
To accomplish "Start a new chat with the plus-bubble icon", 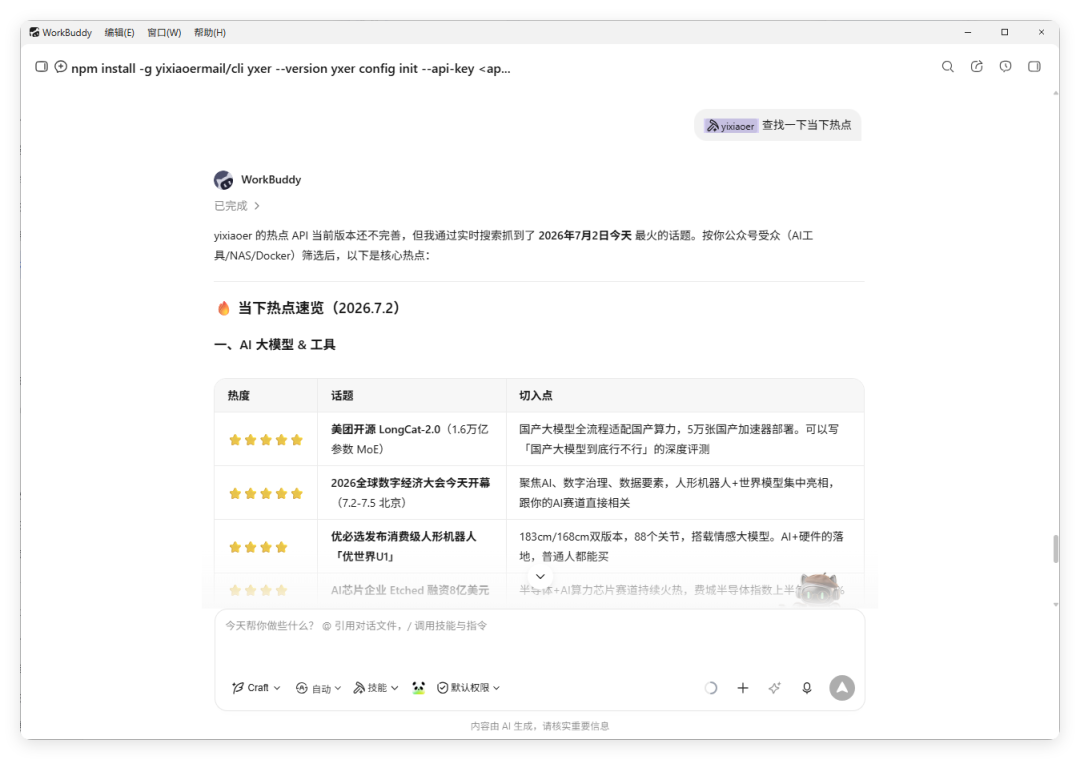I will 61,67.
